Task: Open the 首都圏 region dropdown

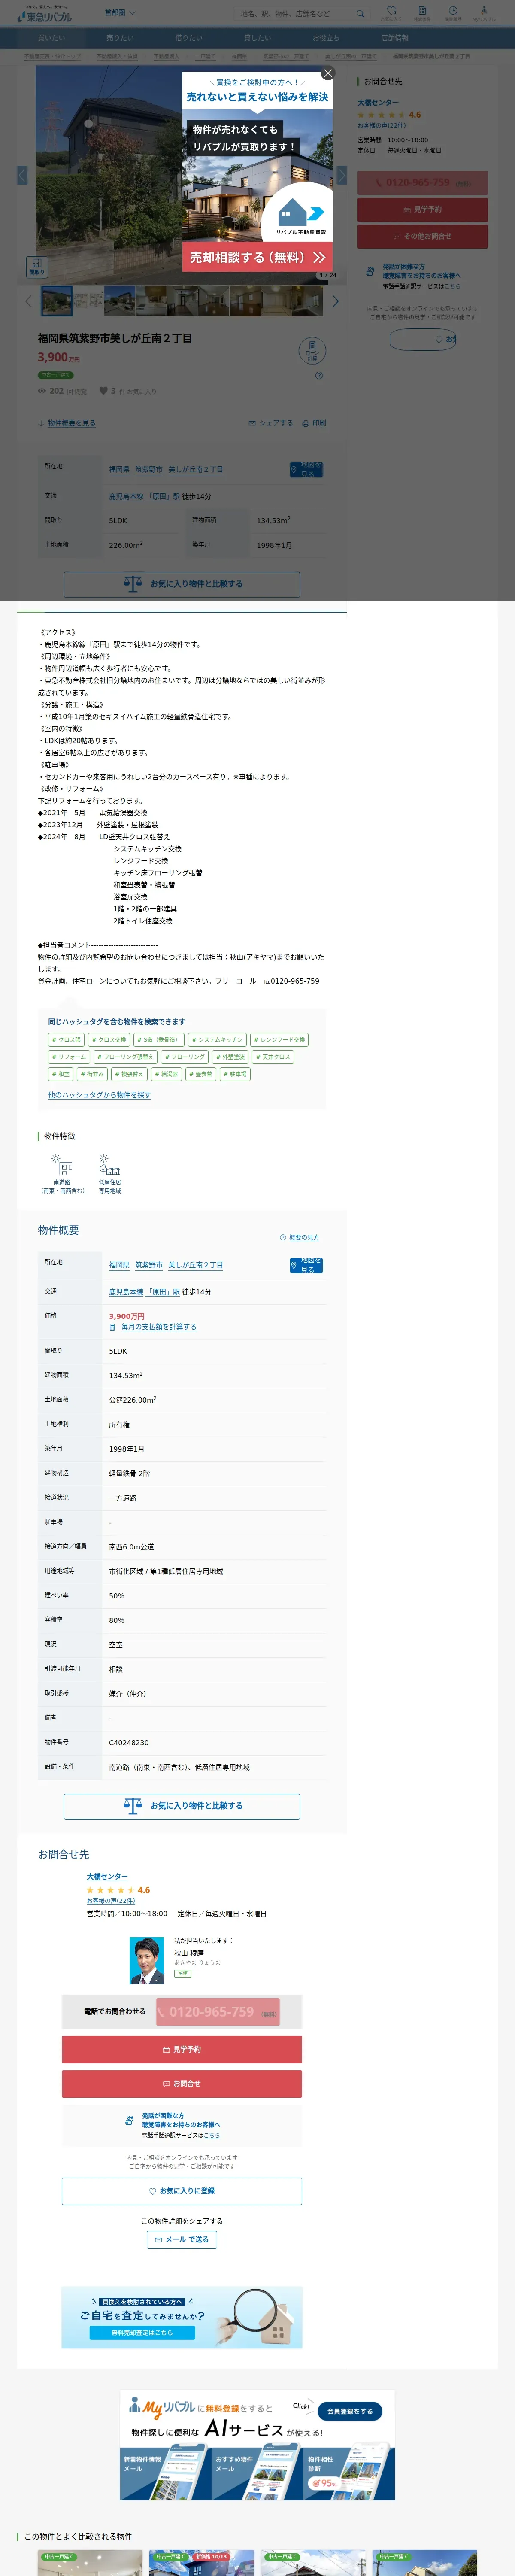Action: [x=120, y=13]
